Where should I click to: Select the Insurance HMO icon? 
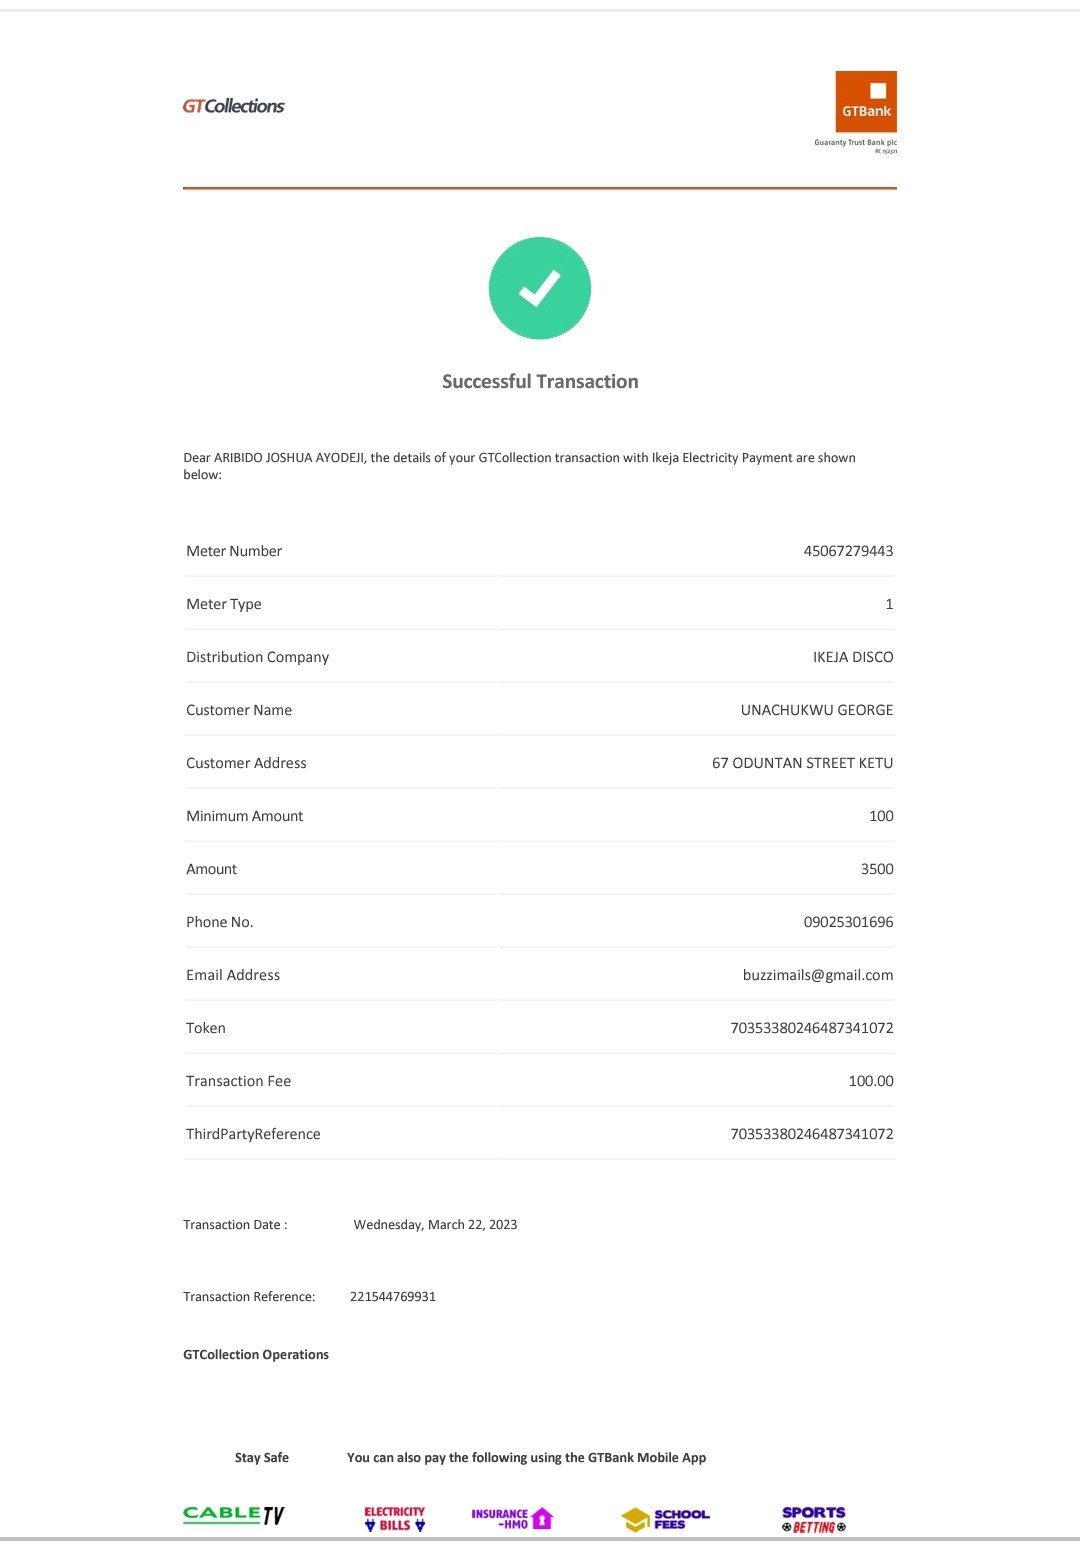512,1519
